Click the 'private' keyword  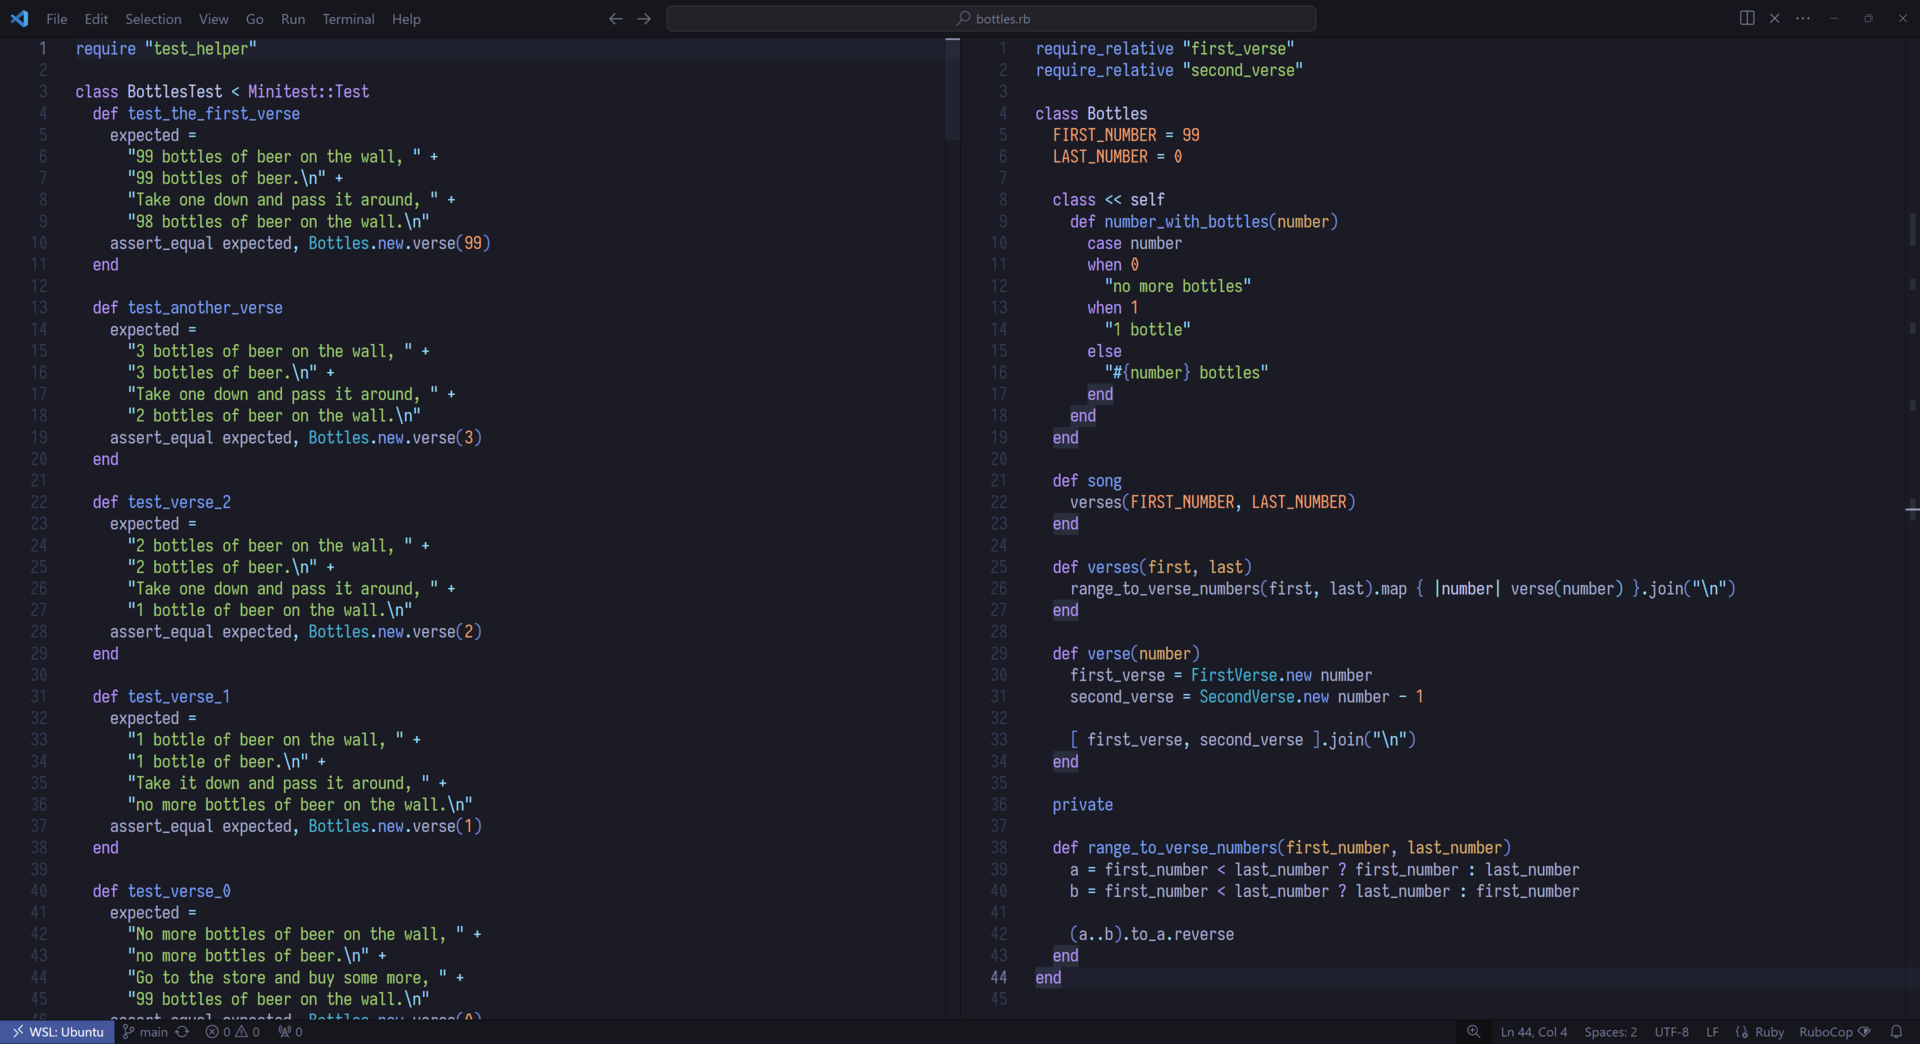point(1083,805)
